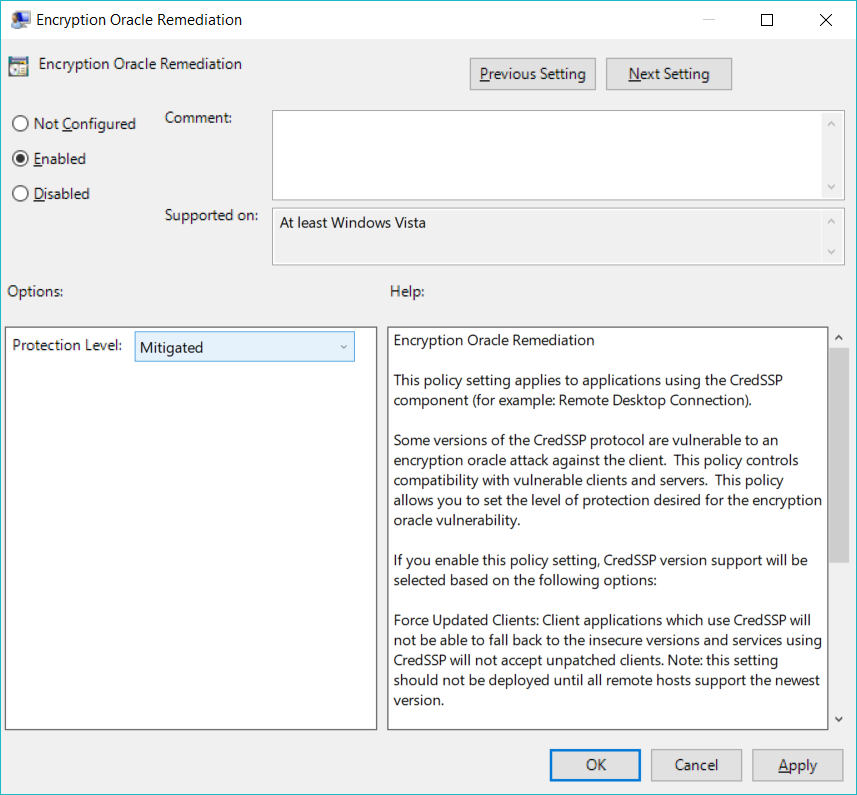The height and width of the screenshot is (795, 857).
Task: Click the Comment box scroll down arrow
Action: click(831, 187)
